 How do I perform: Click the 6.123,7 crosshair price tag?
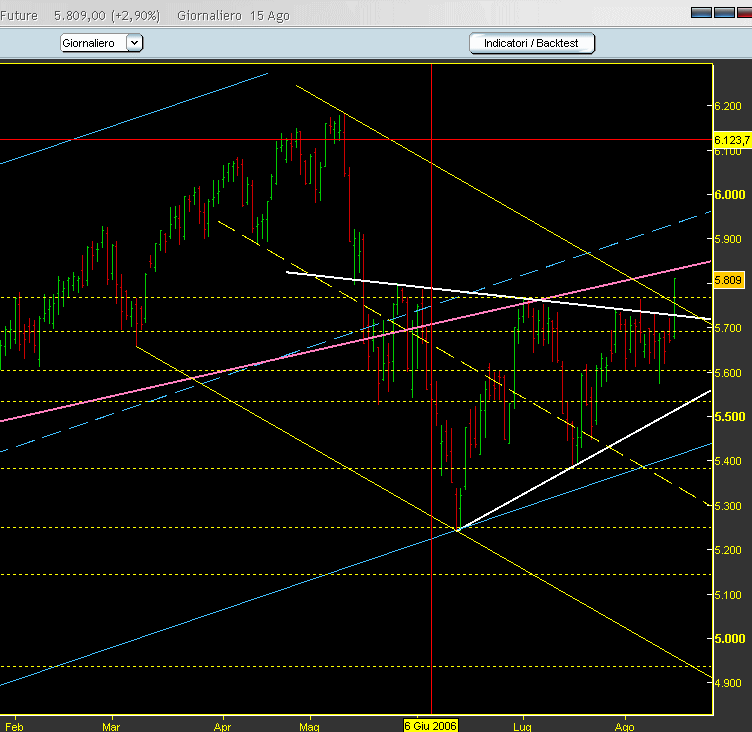(x=732, y=140)
